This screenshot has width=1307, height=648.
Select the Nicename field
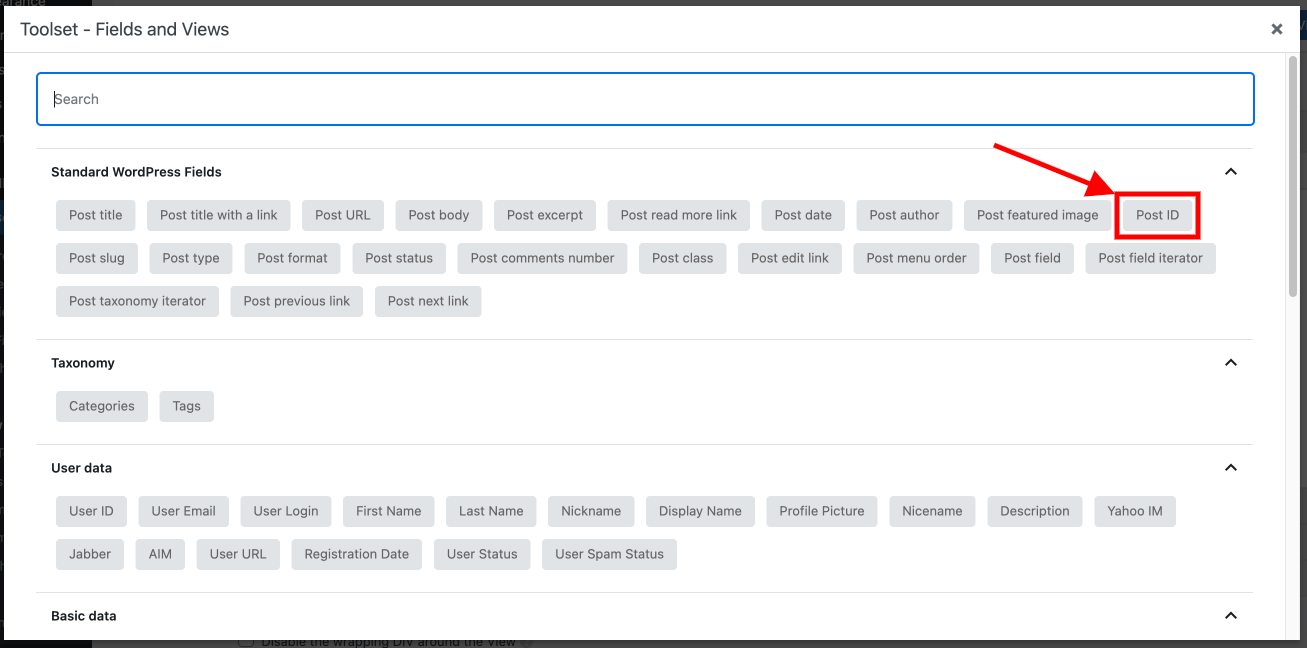coord(932,511)
